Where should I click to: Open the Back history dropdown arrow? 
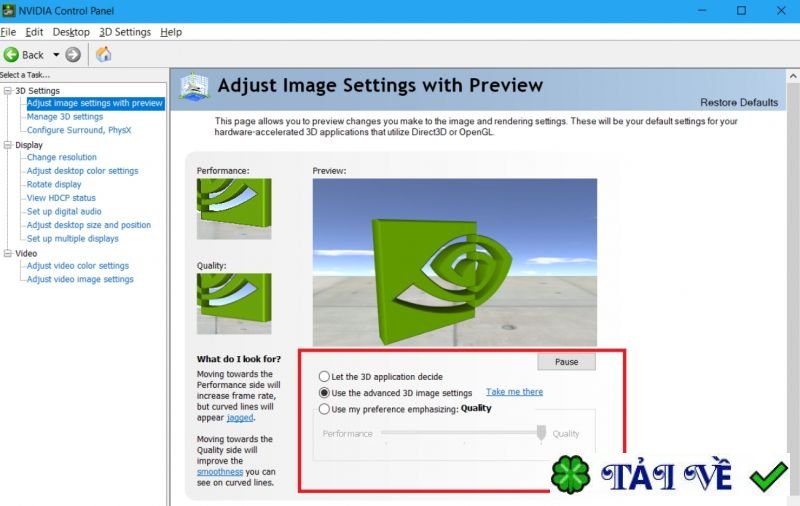[56, 55]
